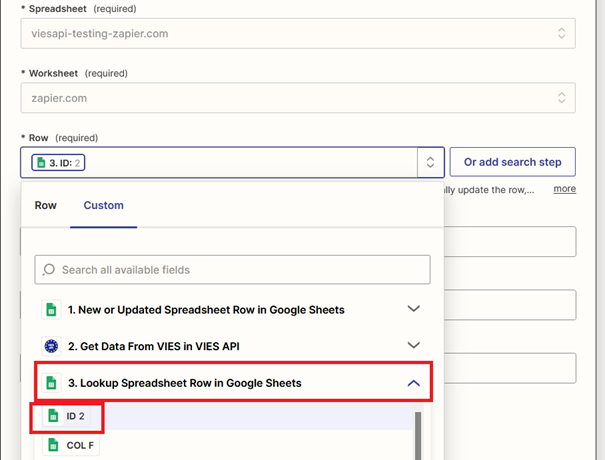Click the magnifier icon in the search box
Viewport: 605px width, 460px height.
point(49,269)
